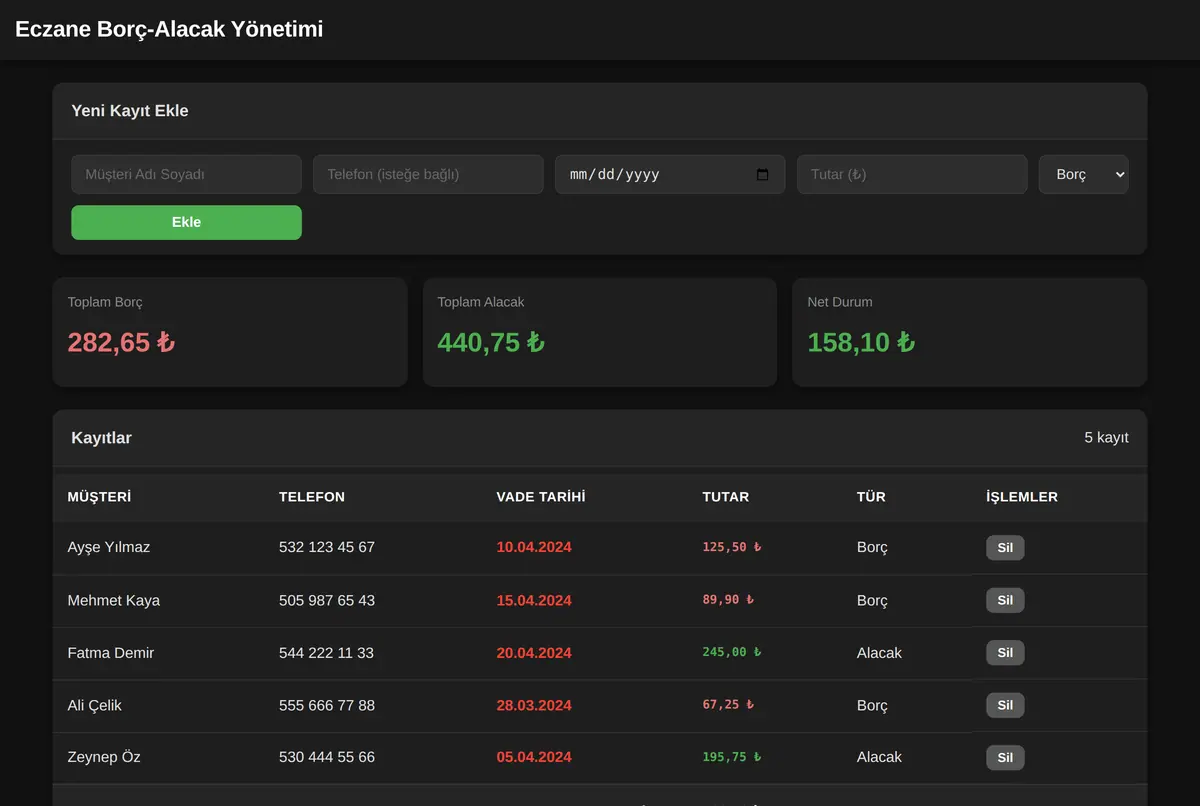
Task: Select the Tutar (₺) amount field
Action: [x=912, y=174]
